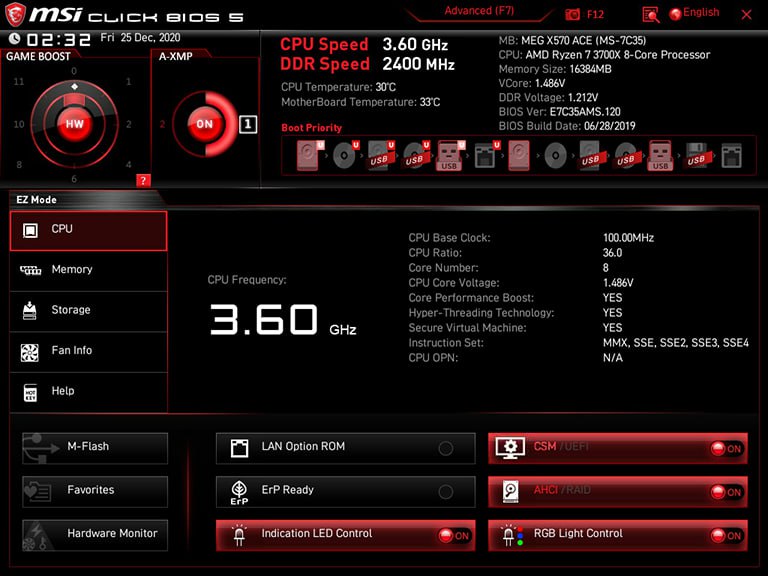Select A-XMP profile 1
768x576 pixels.
pyautogui.click(x=248, y=124)
